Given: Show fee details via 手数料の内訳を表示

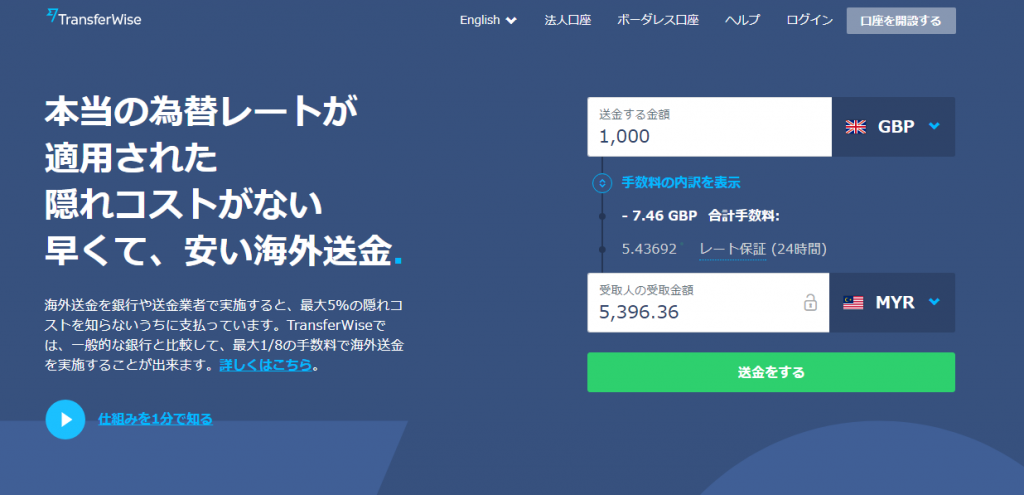Looking at the screenshot, I should click(x=680, y=183).
